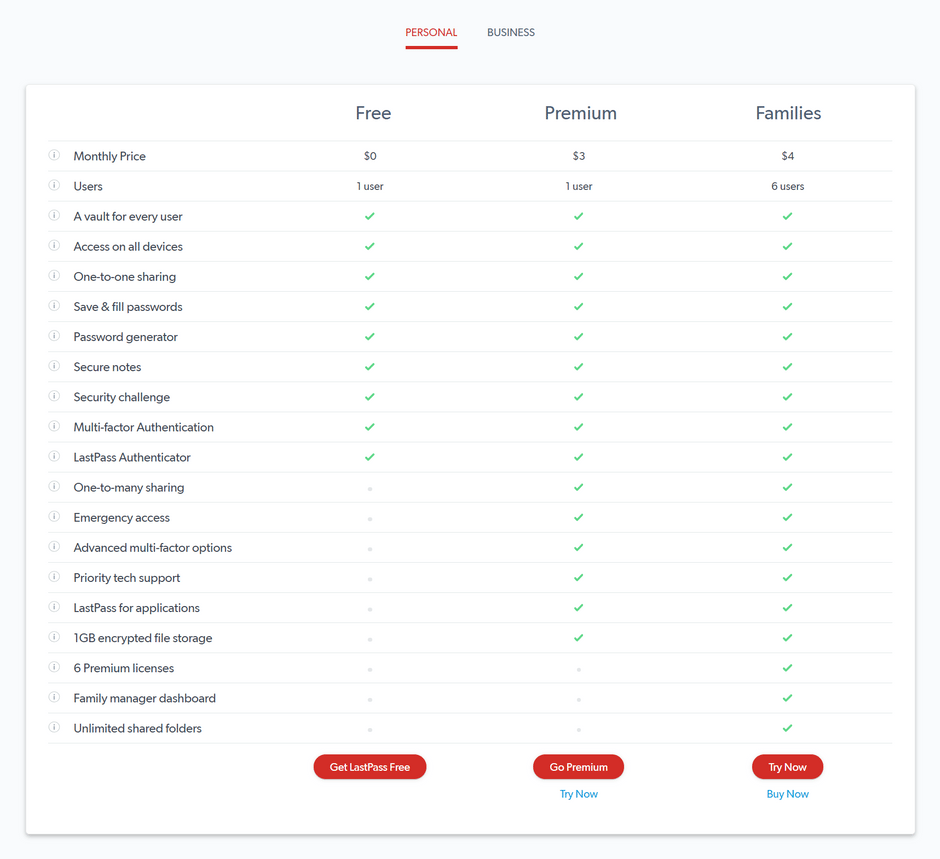Open Family manager dashboard info icon
Viewport: 940px width, 859px height.
point(54,697)
